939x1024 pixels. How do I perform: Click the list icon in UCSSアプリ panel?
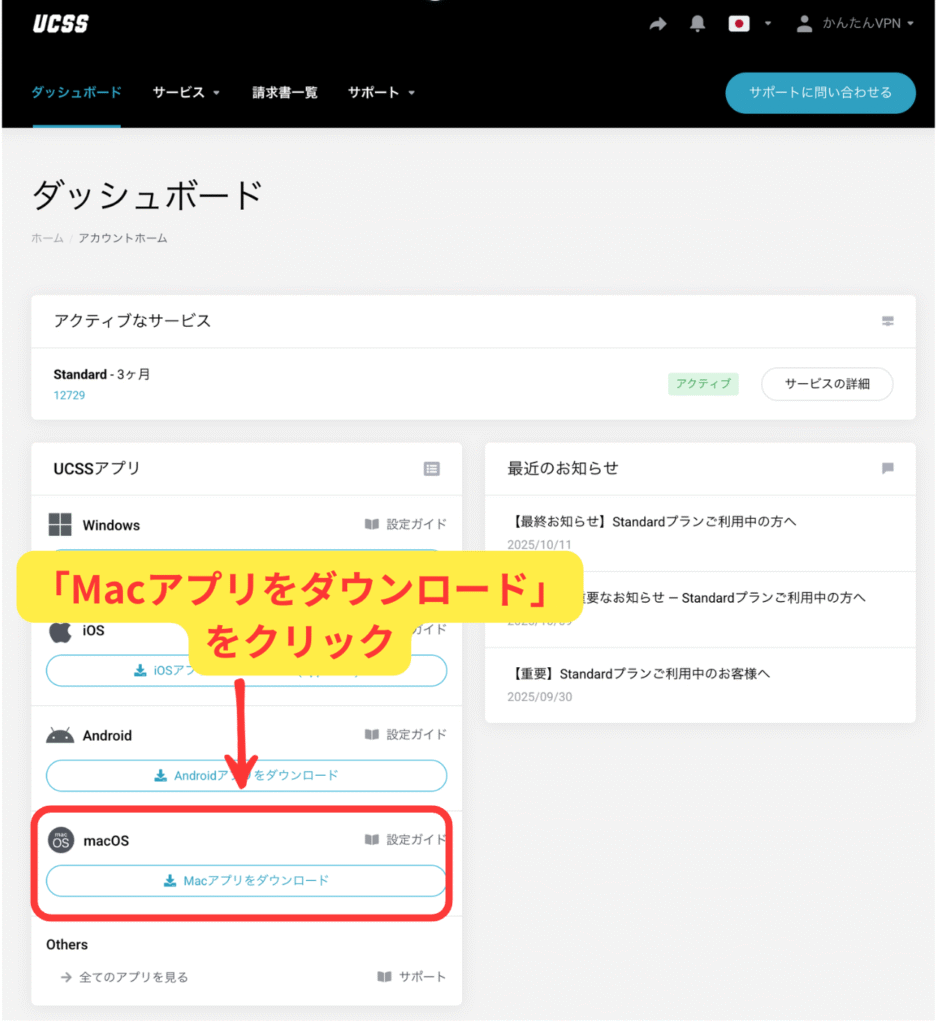coord(431,468)
